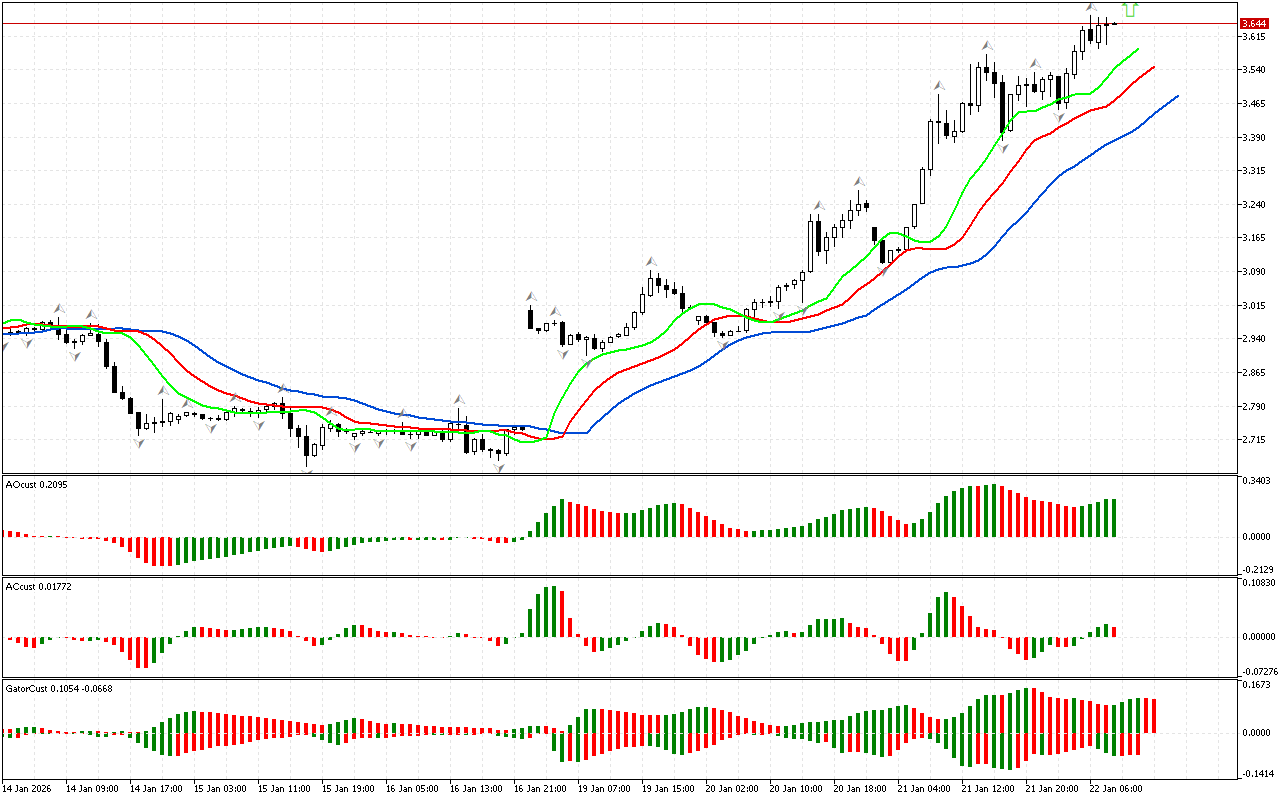Screen dimensions: 1280x800
Task: Click the end of the blue Alligator jaw line
Action: (1178, 96)
